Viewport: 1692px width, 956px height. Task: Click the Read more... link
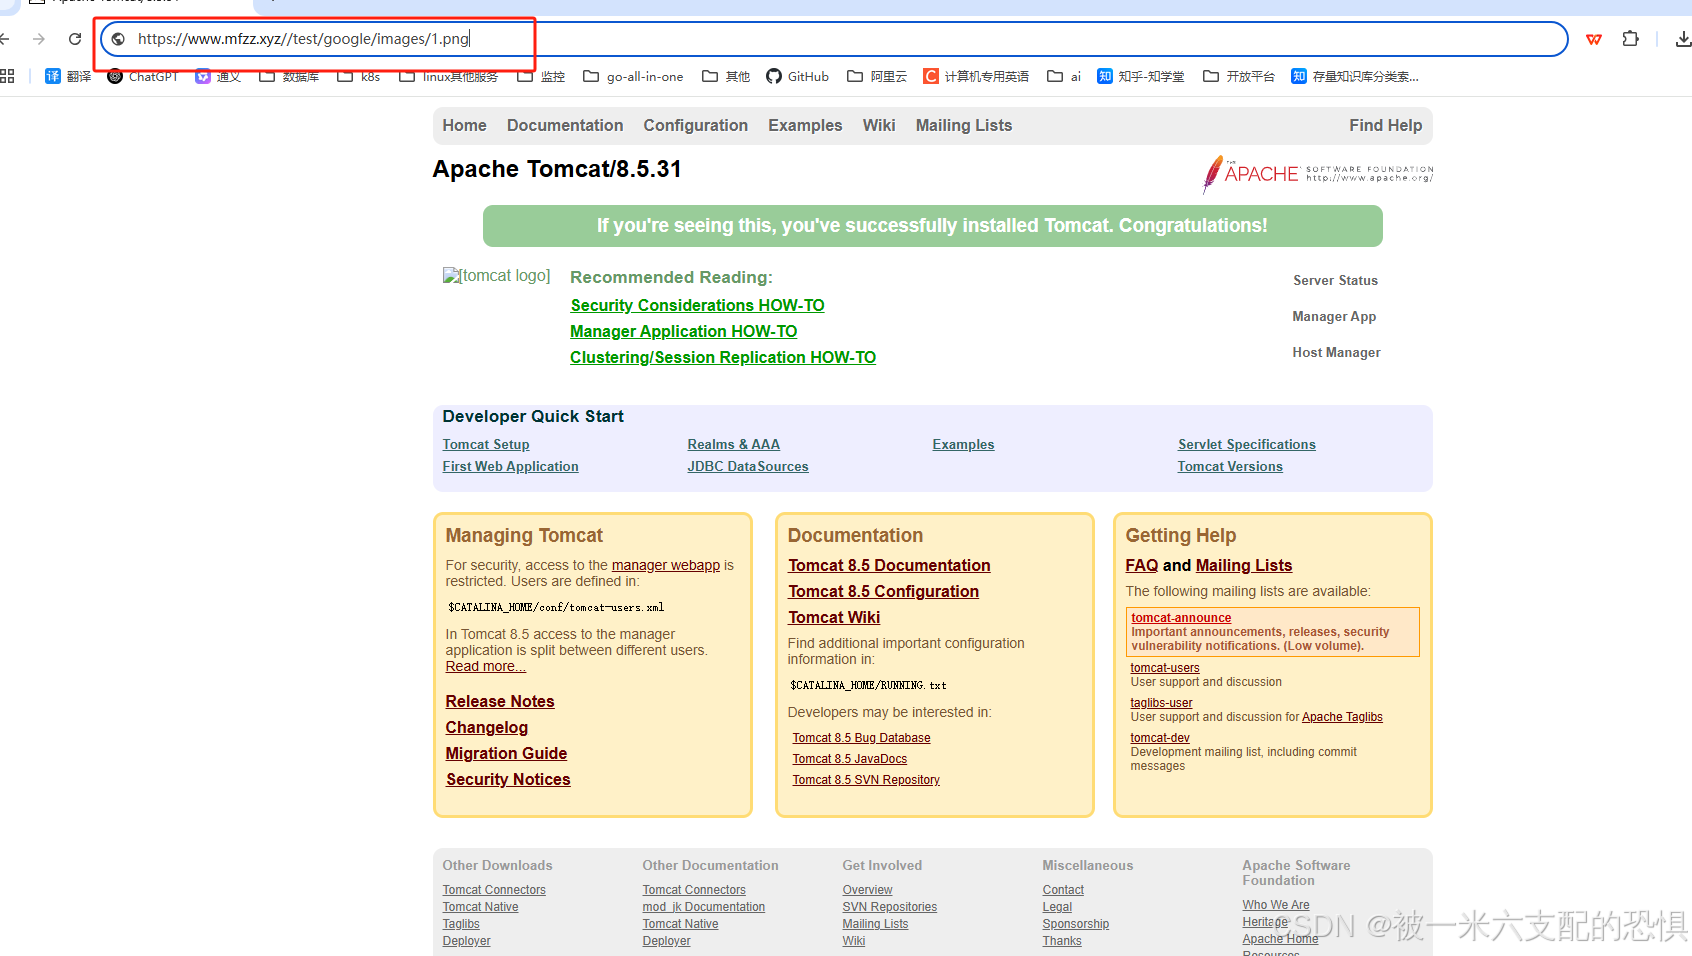(485, 666)
